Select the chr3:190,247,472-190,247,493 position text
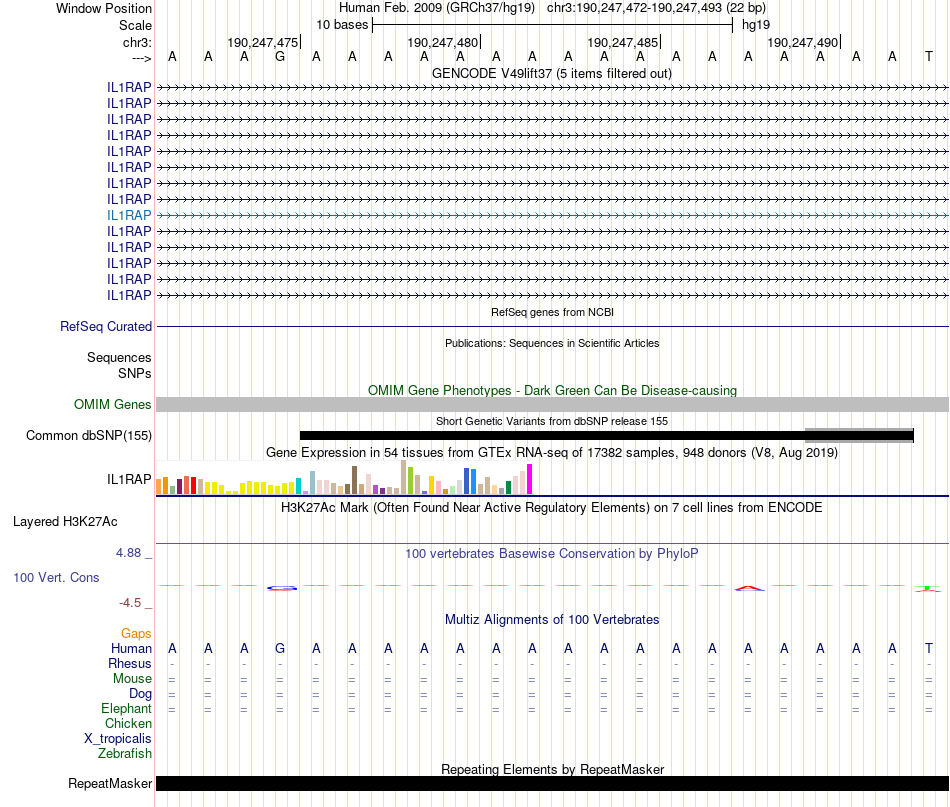Image resolution: width=950 pixels, height=807 pixels. 656,8
